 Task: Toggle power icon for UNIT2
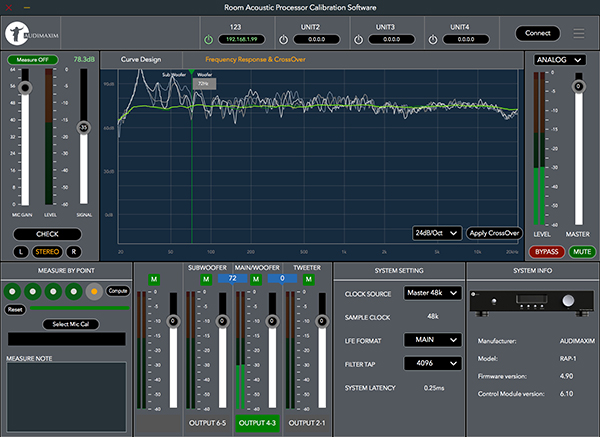pyautogui.click(x=284, y=39)
